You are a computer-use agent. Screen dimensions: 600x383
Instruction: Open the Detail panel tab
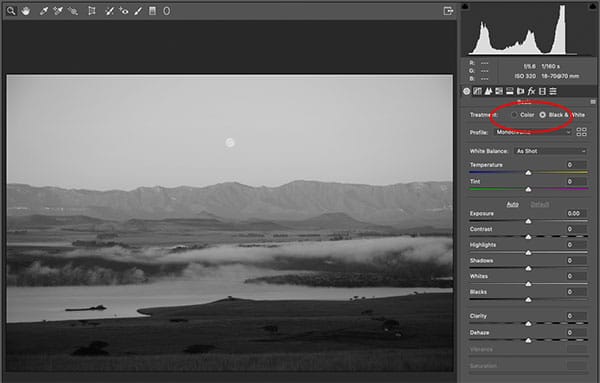[488, 91]
